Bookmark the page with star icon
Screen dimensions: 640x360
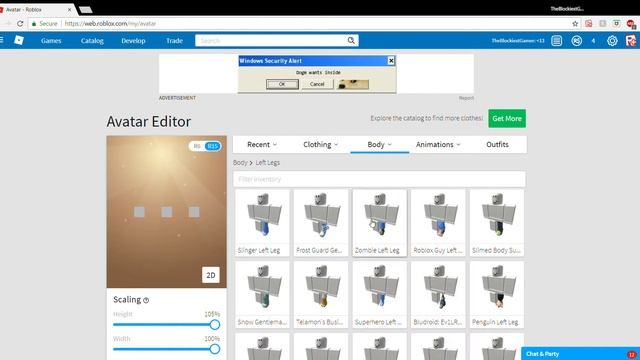(575, 24)
